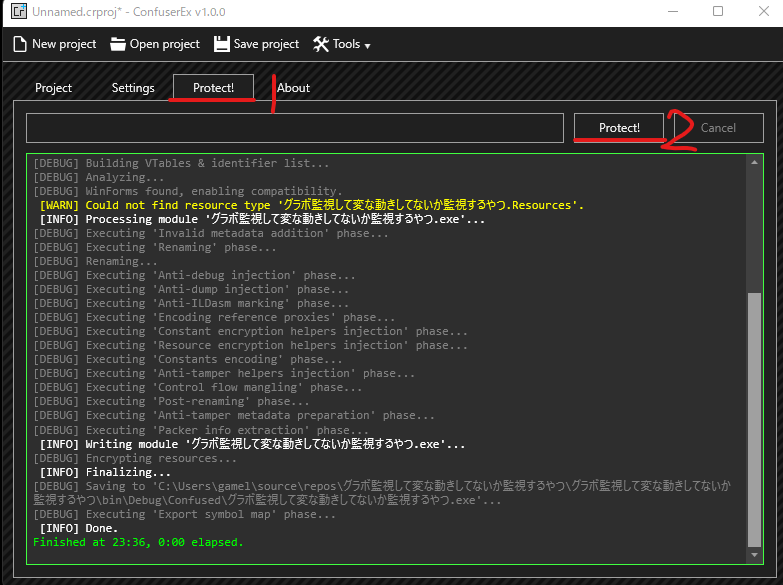Select the 'Post-renaming' phase line
Screen dimensions: 783x585
click(x=171, y=401)
